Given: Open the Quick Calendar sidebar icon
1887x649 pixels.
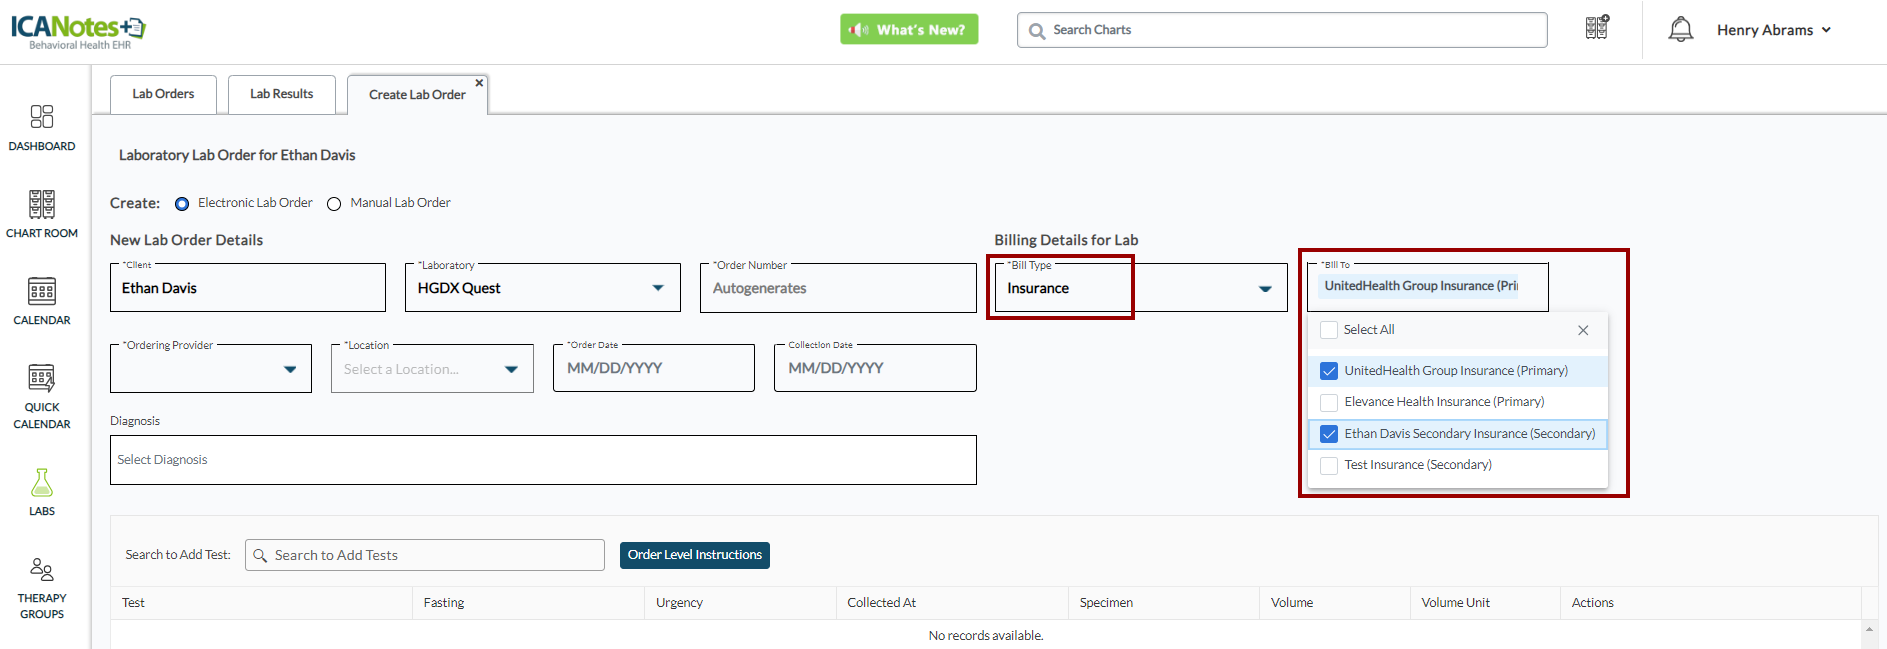Looking at the screenshot, I should pos(42,378).
